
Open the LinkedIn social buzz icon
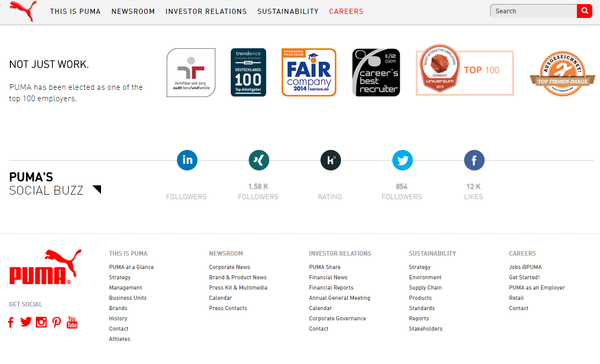(187, 160)
